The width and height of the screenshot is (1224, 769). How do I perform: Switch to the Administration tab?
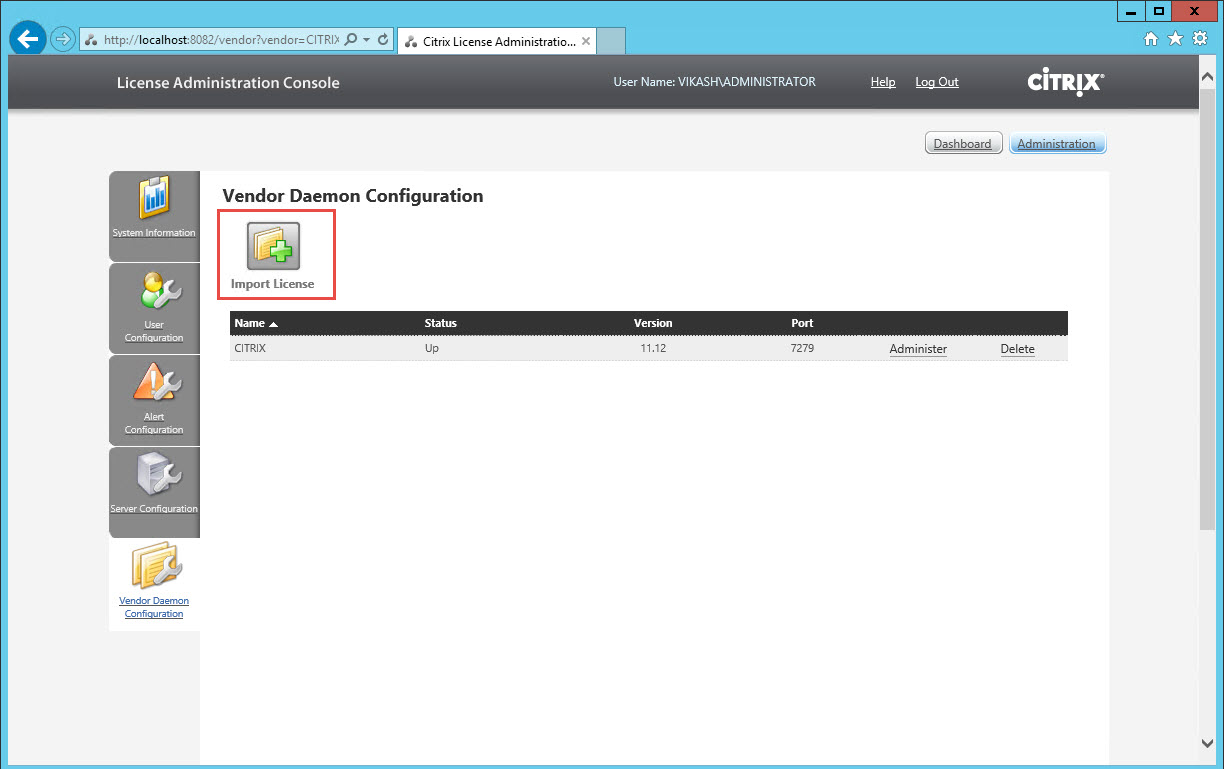(1057, 144)
